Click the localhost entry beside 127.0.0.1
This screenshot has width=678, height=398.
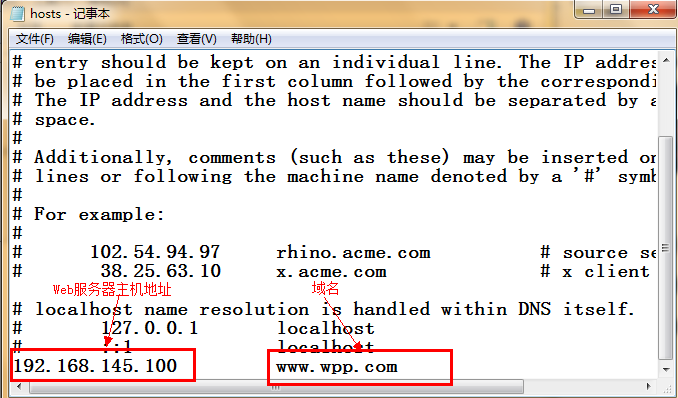point(326,328)
